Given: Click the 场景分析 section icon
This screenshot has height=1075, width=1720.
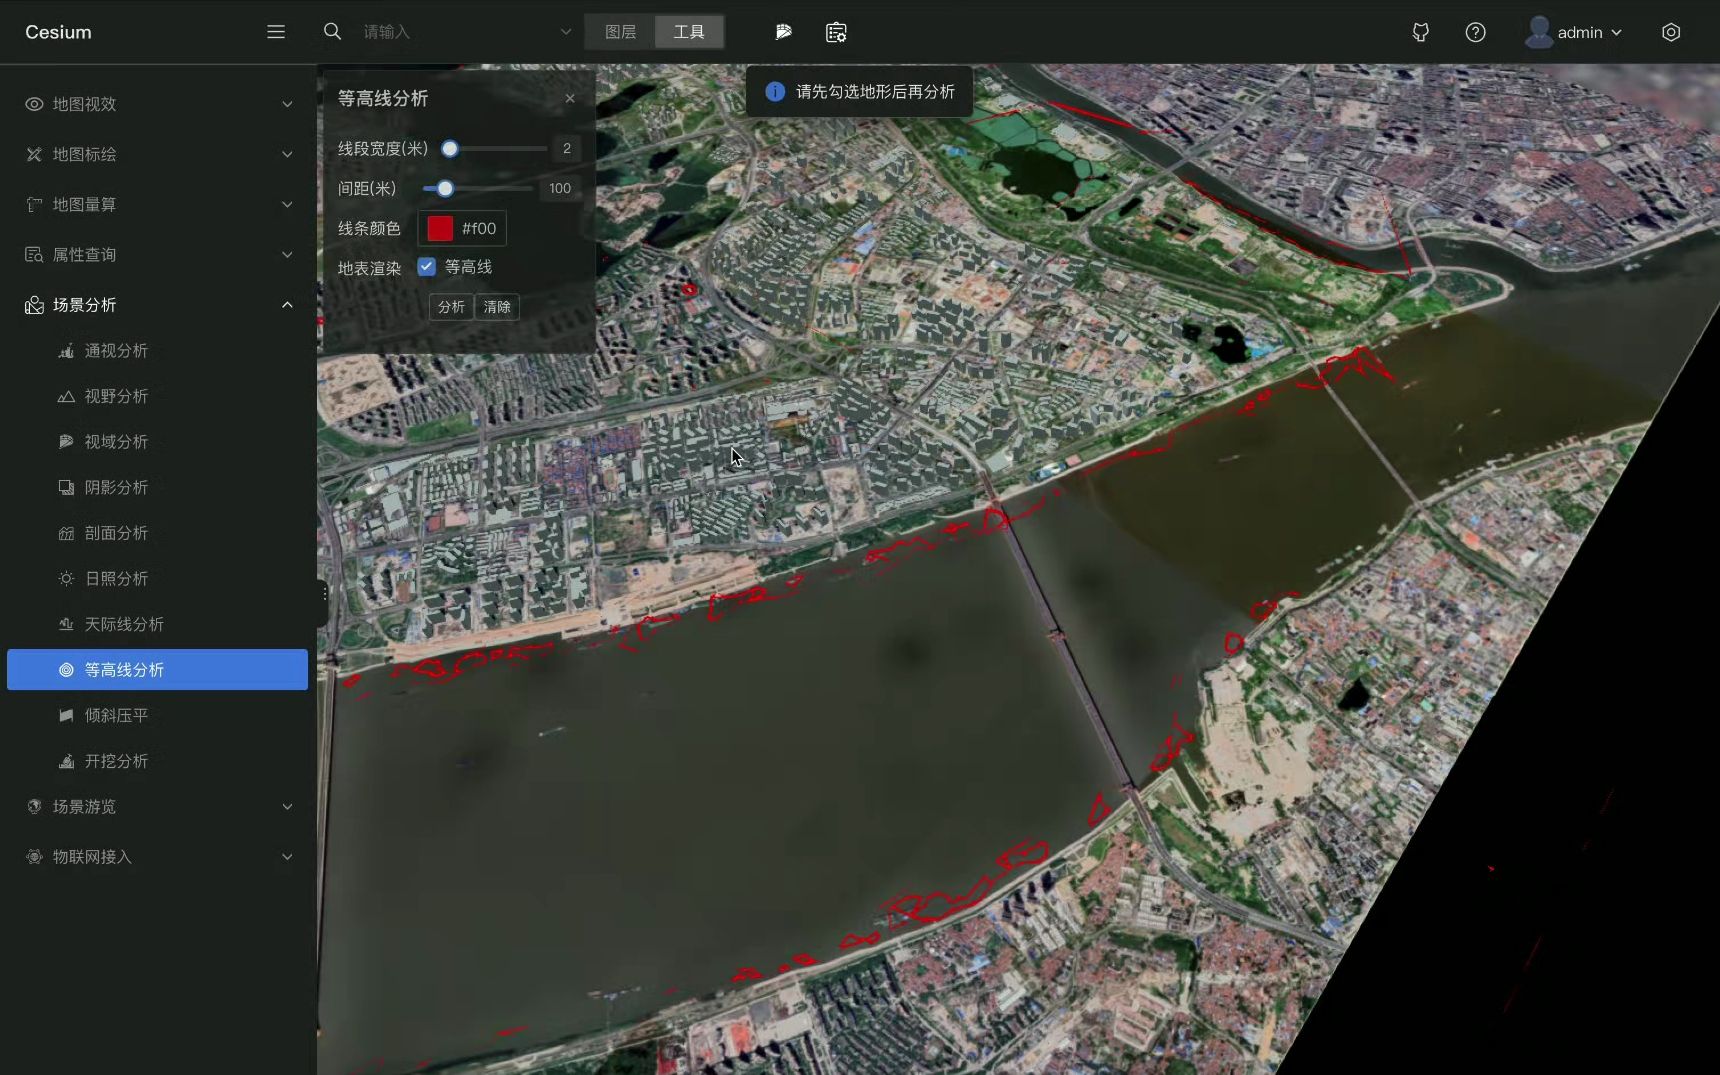Looking at the screenshot, I should 34,305.
